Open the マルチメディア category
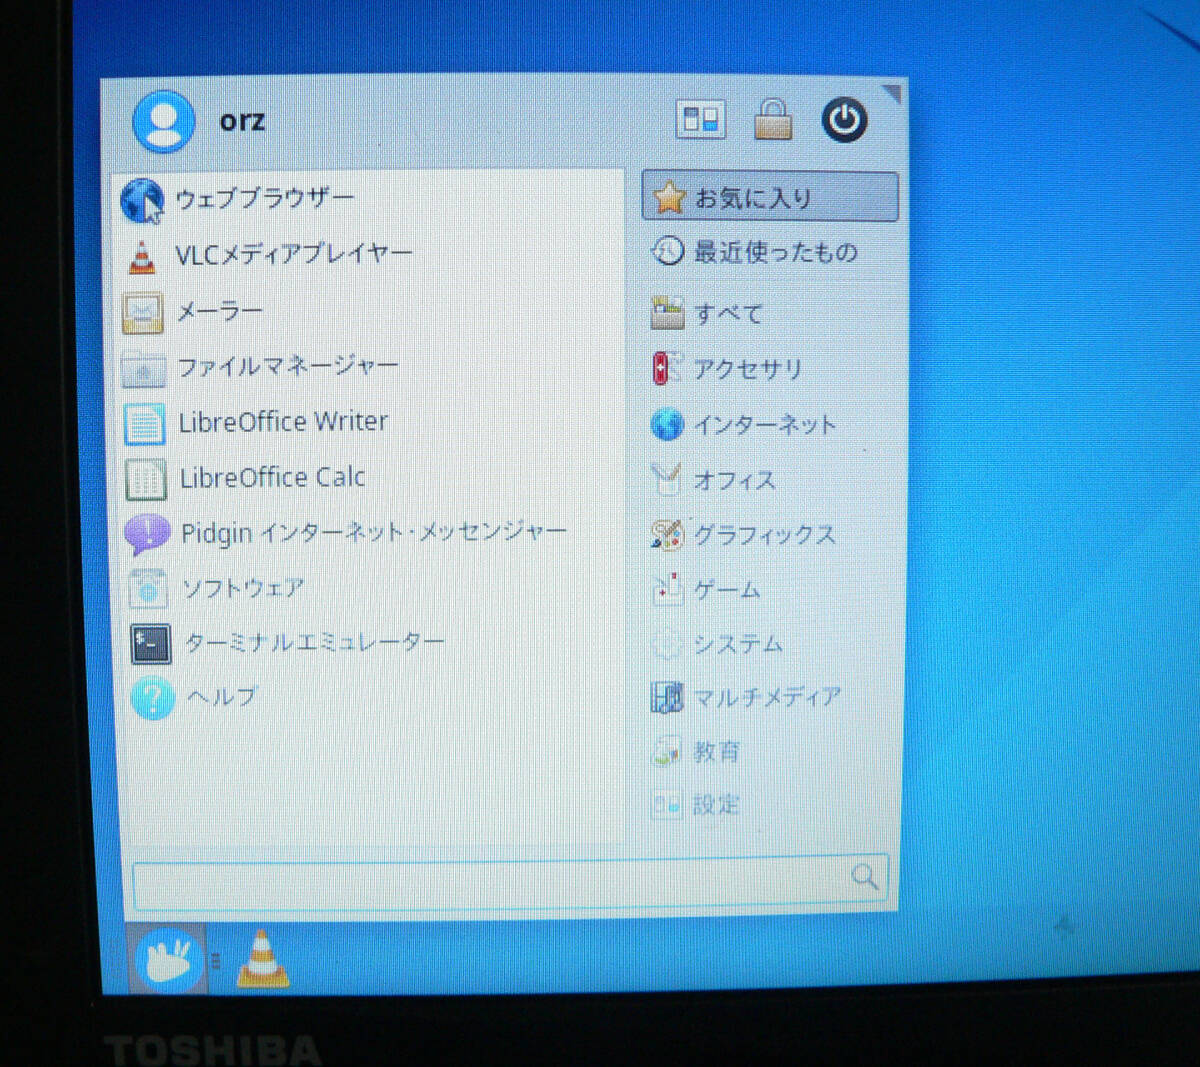The height and width of the screenshot is (1067, 1200). coord(766,697)
